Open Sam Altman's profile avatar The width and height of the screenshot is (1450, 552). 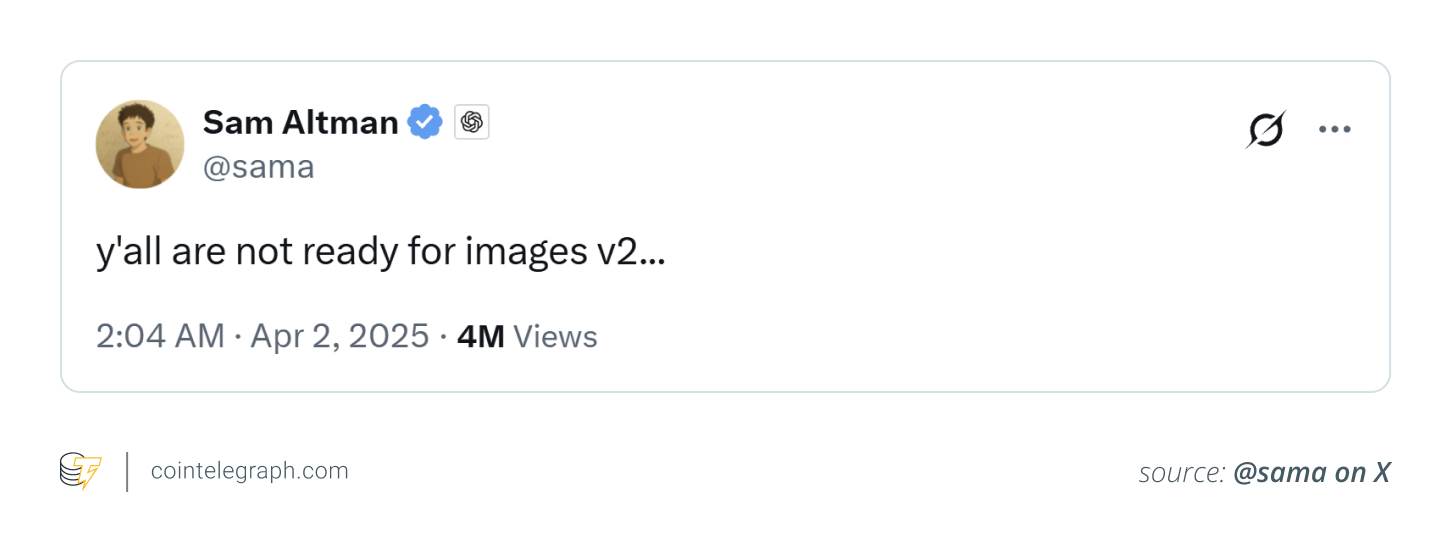pyautogui.click(x=140, y=144)
